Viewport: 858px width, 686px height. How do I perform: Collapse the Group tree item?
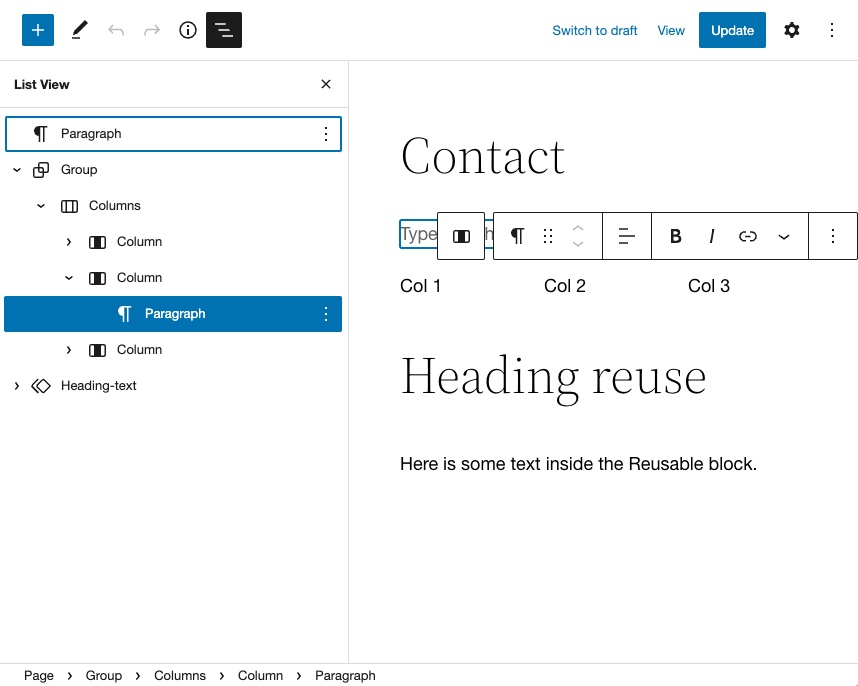[16, 169]
